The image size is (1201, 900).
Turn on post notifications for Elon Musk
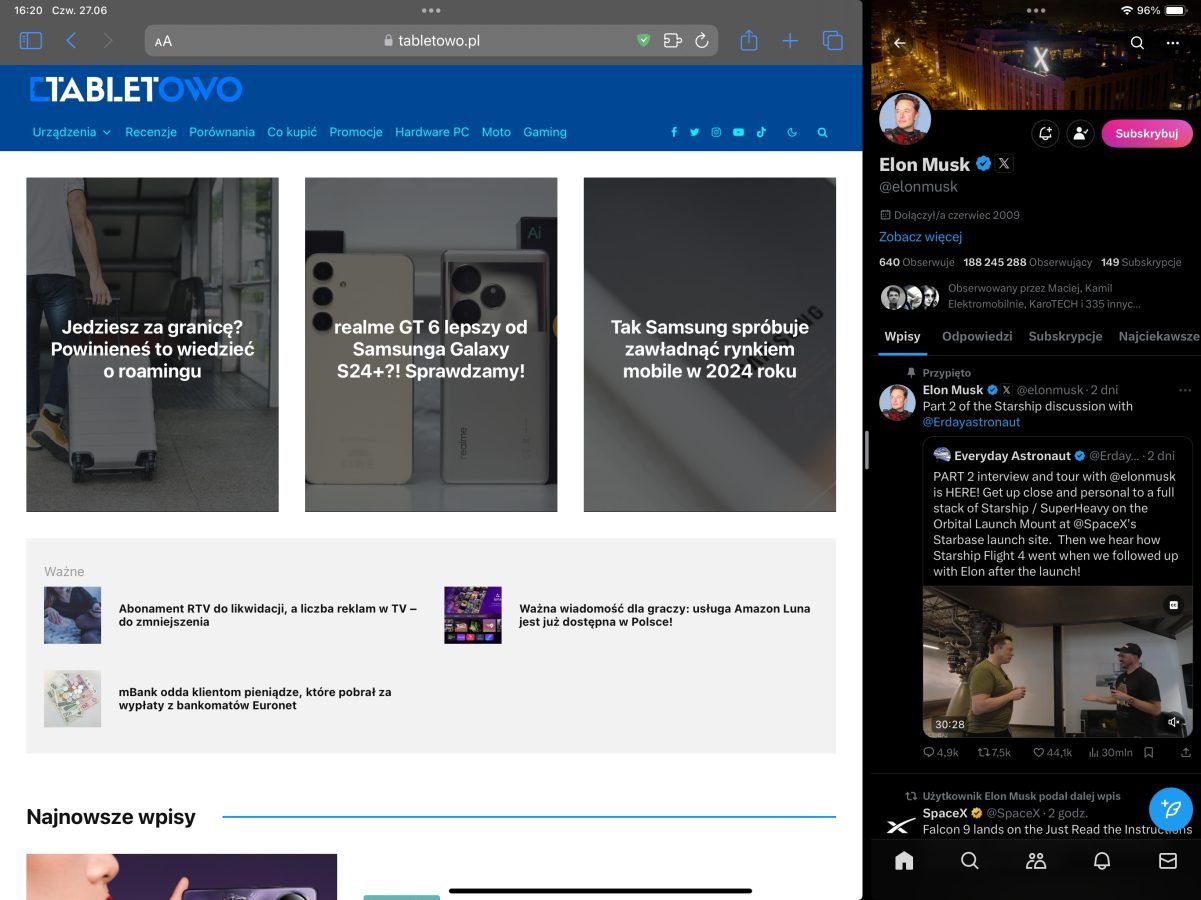pyautogui.click(x=1045, y=133)
